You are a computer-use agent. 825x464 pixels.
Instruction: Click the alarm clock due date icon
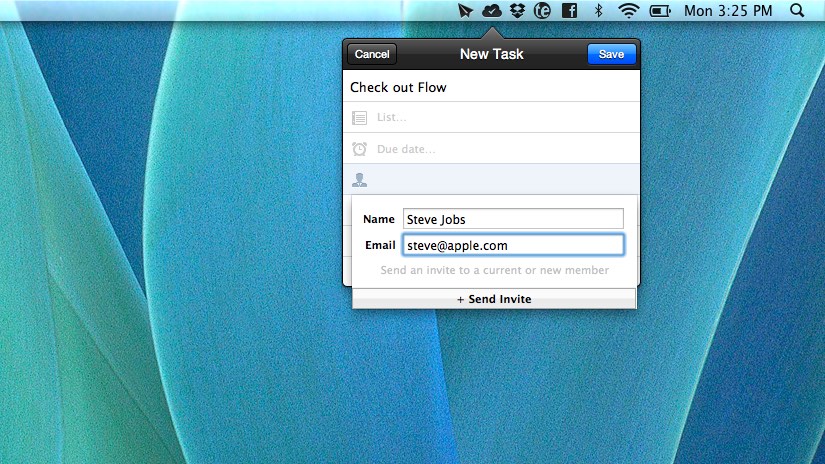click(359, 149)
